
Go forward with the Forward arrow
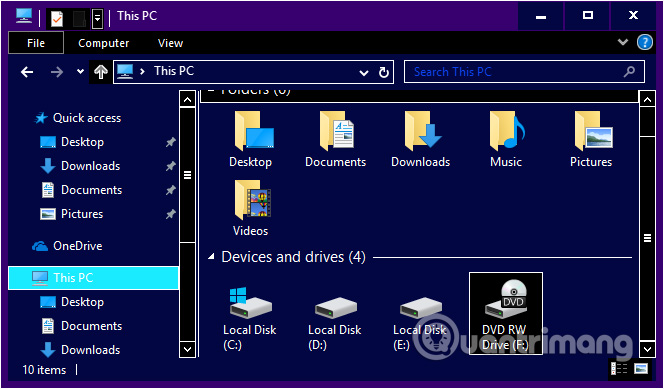56,72
